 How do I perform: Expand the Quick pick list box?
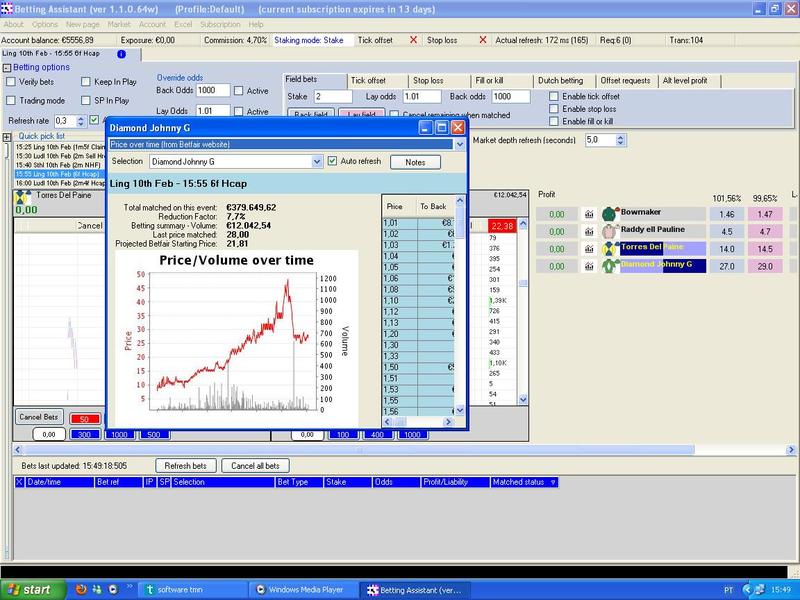tap(7, 137)
